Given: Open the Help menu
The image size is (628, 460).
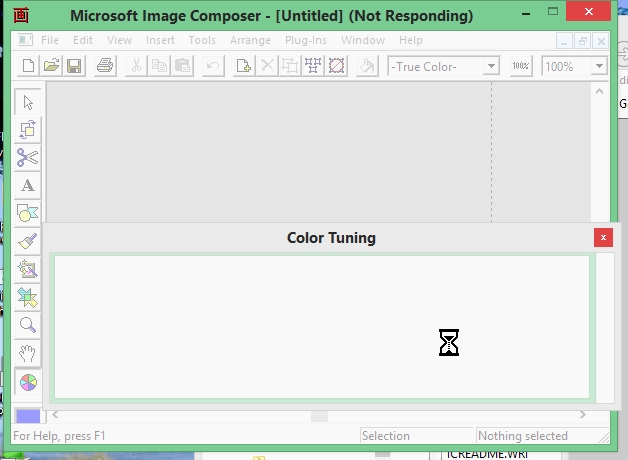Looking at the screenshot, I should click(411, 40).
